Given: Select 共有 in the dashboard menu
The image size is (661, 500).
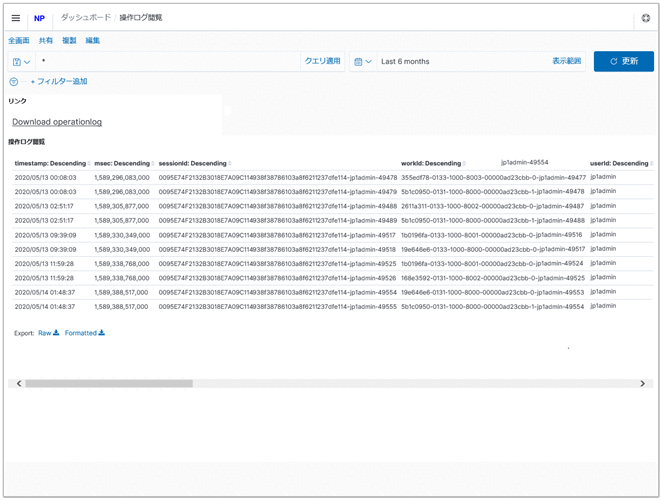Looking at the screenshot, I should click(46, 41).
